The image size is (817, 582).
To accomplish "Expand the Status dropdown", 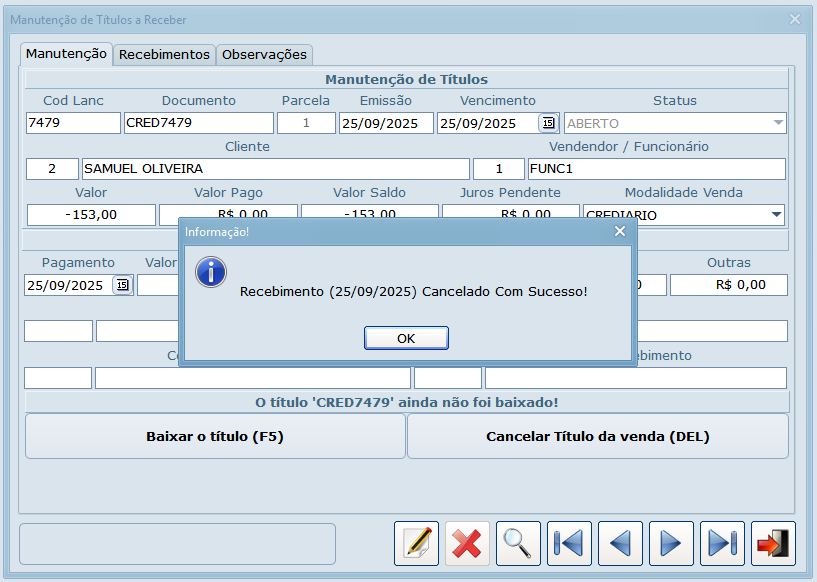I will [x=777, y=123].
